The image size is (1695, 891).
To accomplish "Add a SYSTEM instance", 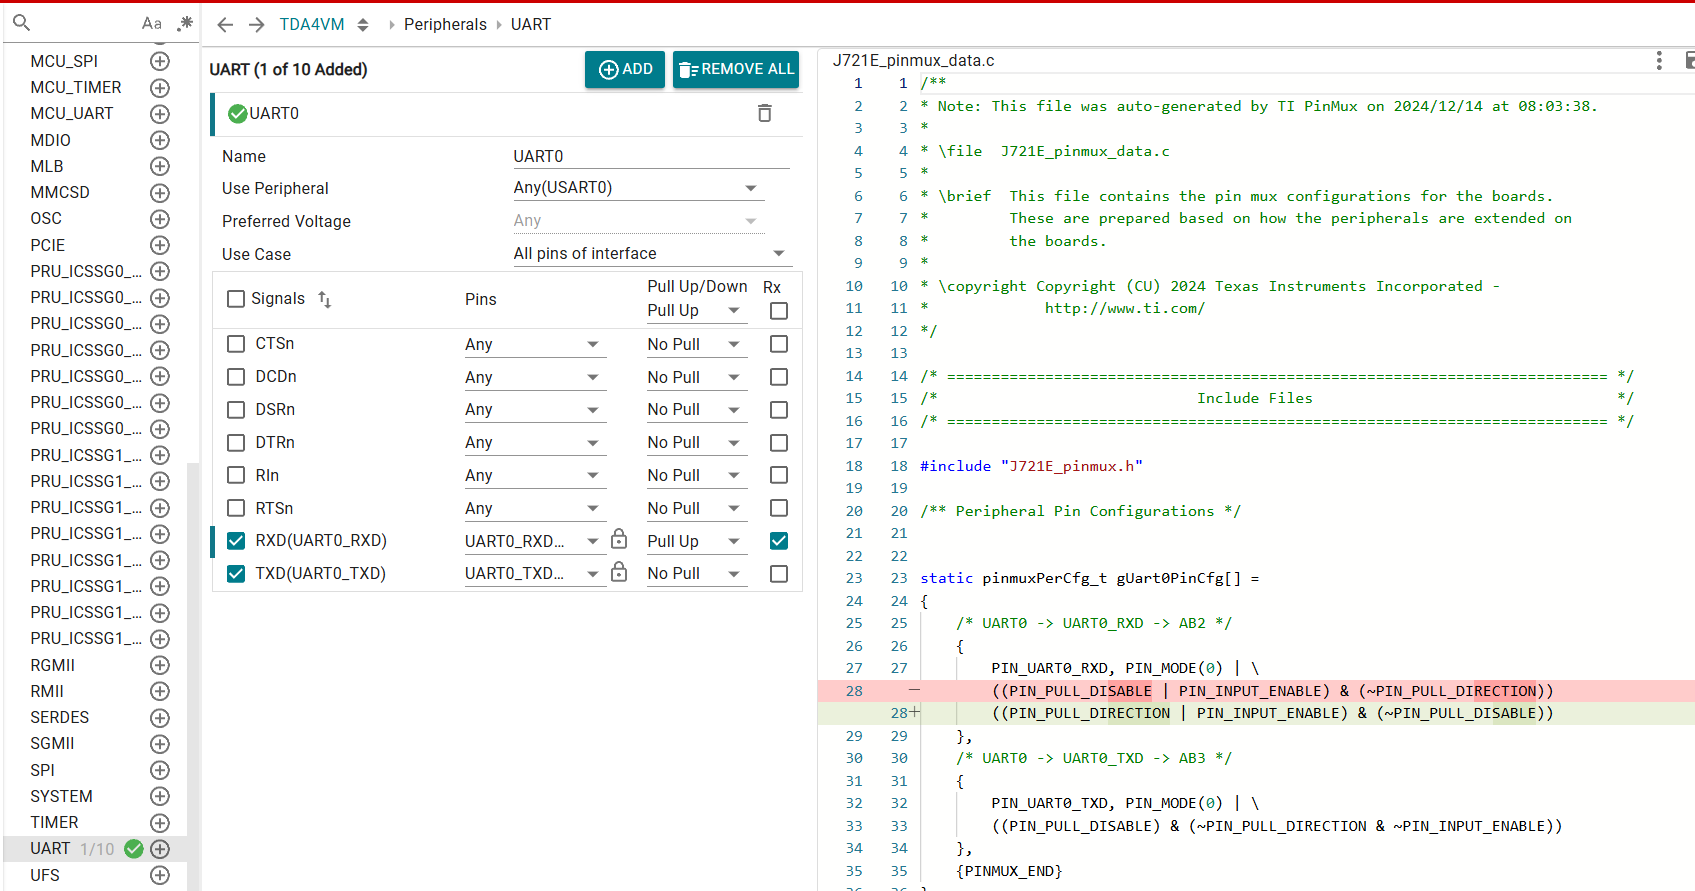I will [x=160, y=796].
